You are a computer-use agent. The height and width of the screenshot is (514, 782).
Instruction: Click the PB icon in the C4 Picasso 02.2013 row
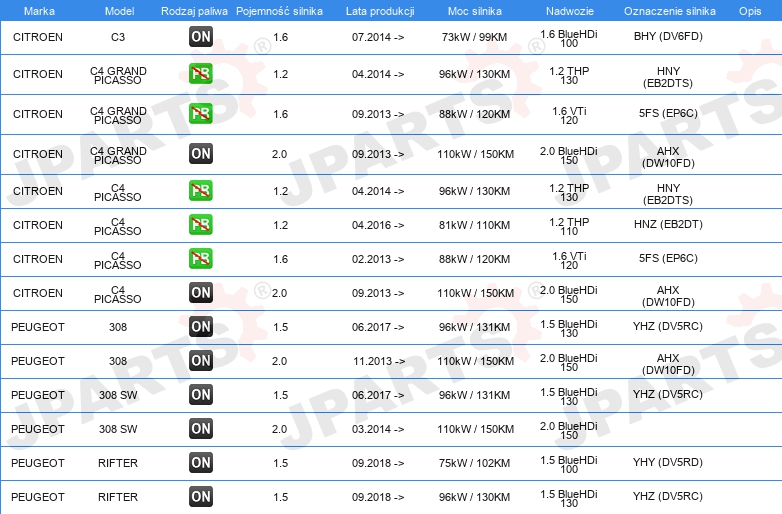pos(200,259)
